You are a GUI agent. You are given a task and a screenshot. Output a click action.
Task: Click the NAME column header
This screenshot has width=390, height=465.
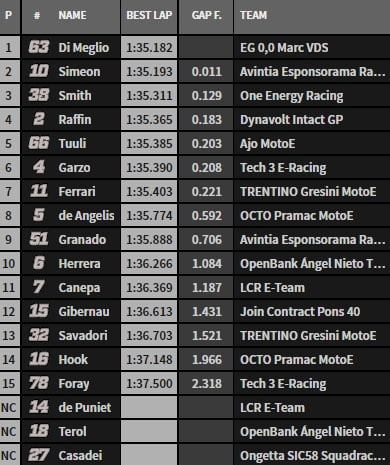coord(72,15)
